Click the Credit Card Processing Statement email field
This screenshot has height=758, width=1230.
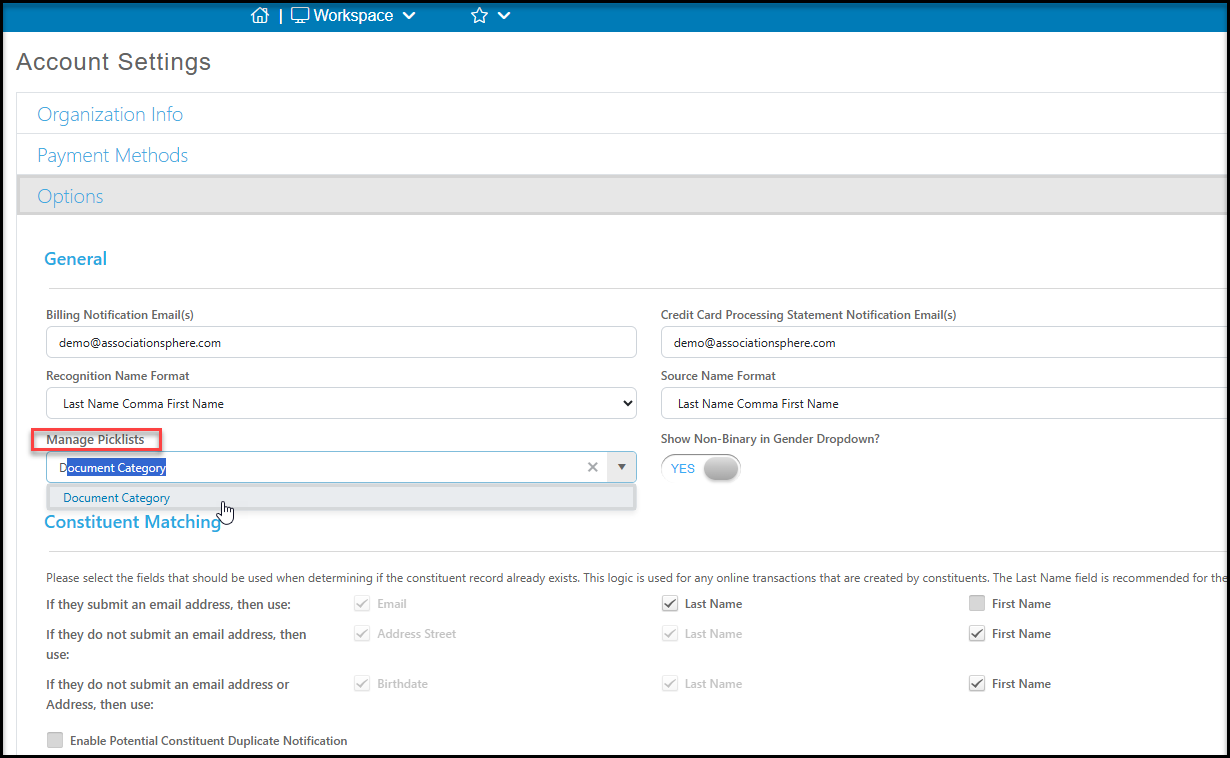point(944,342)
